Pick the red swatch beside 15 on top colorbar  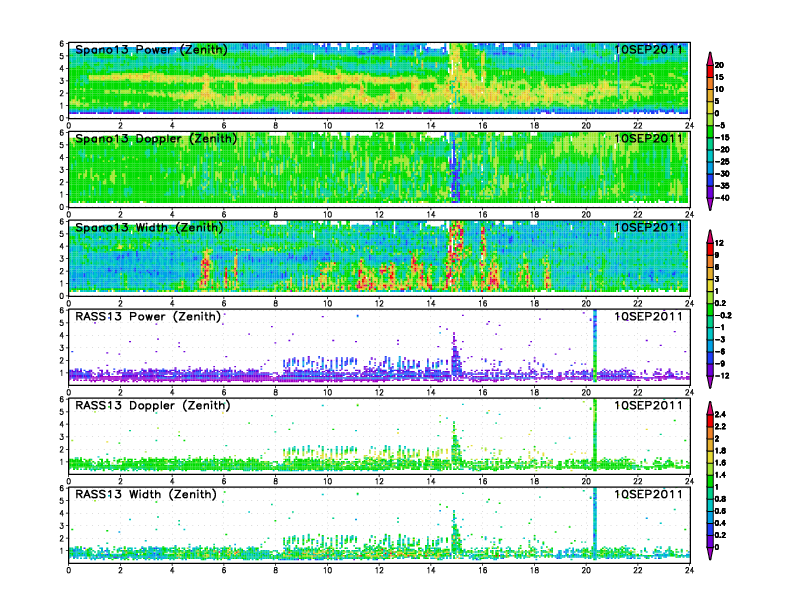pyautogui.click(x=710, y=71)
